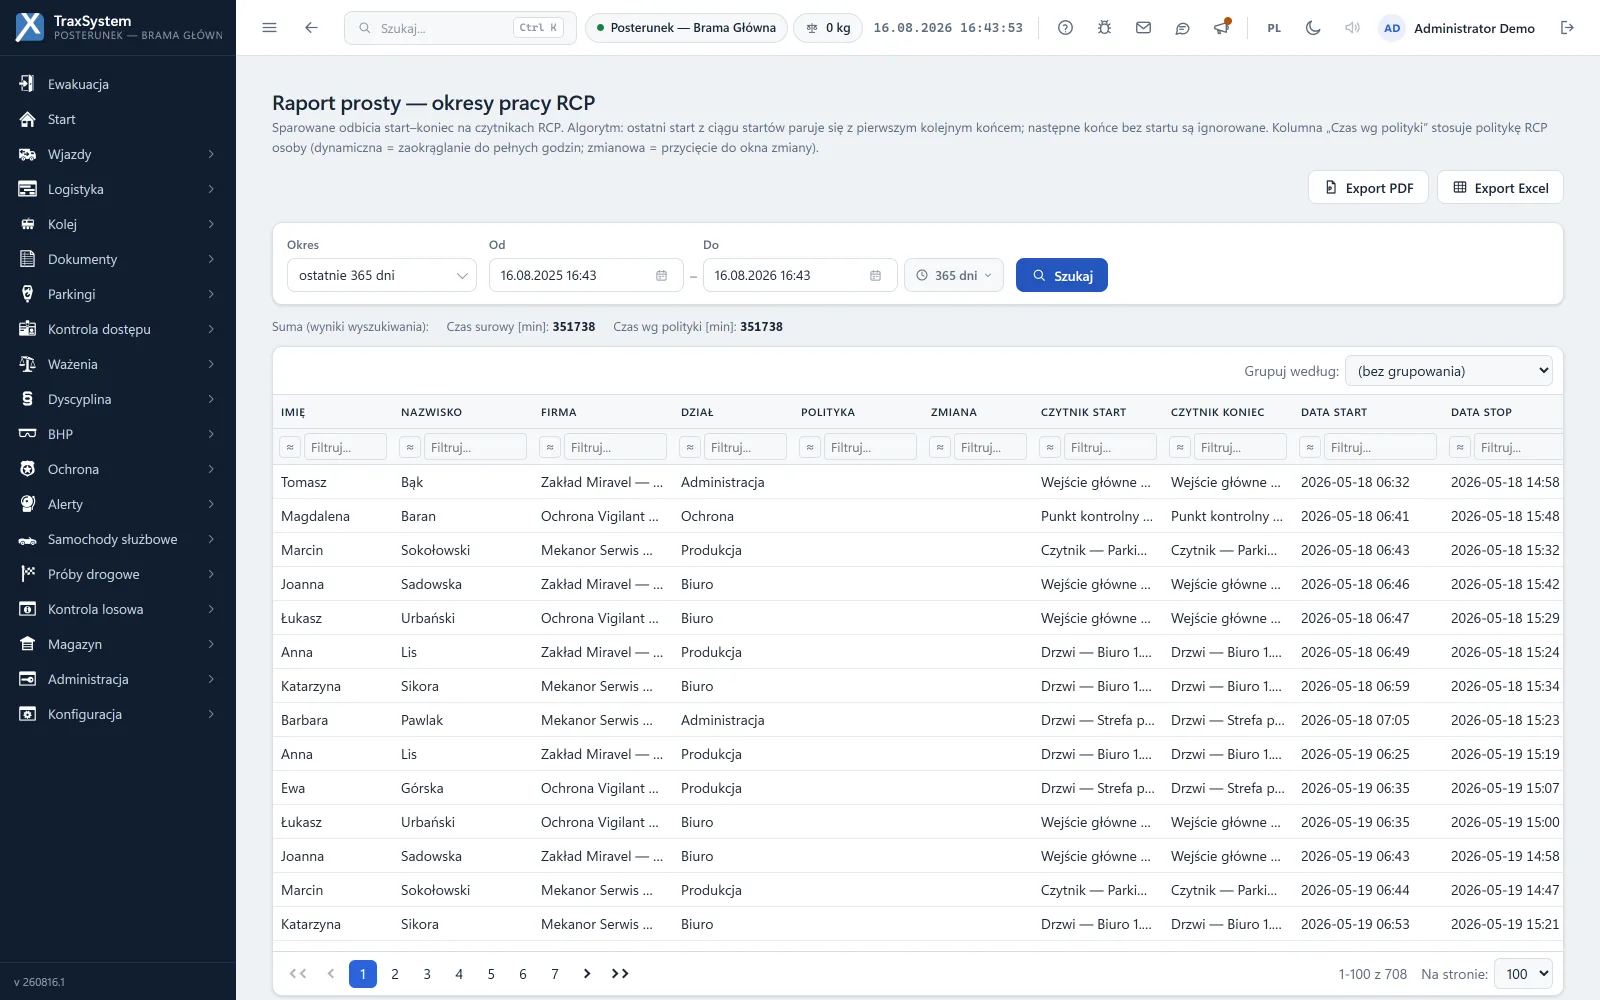
Task: Log out using the exit icon
Action: (1567, 28)
